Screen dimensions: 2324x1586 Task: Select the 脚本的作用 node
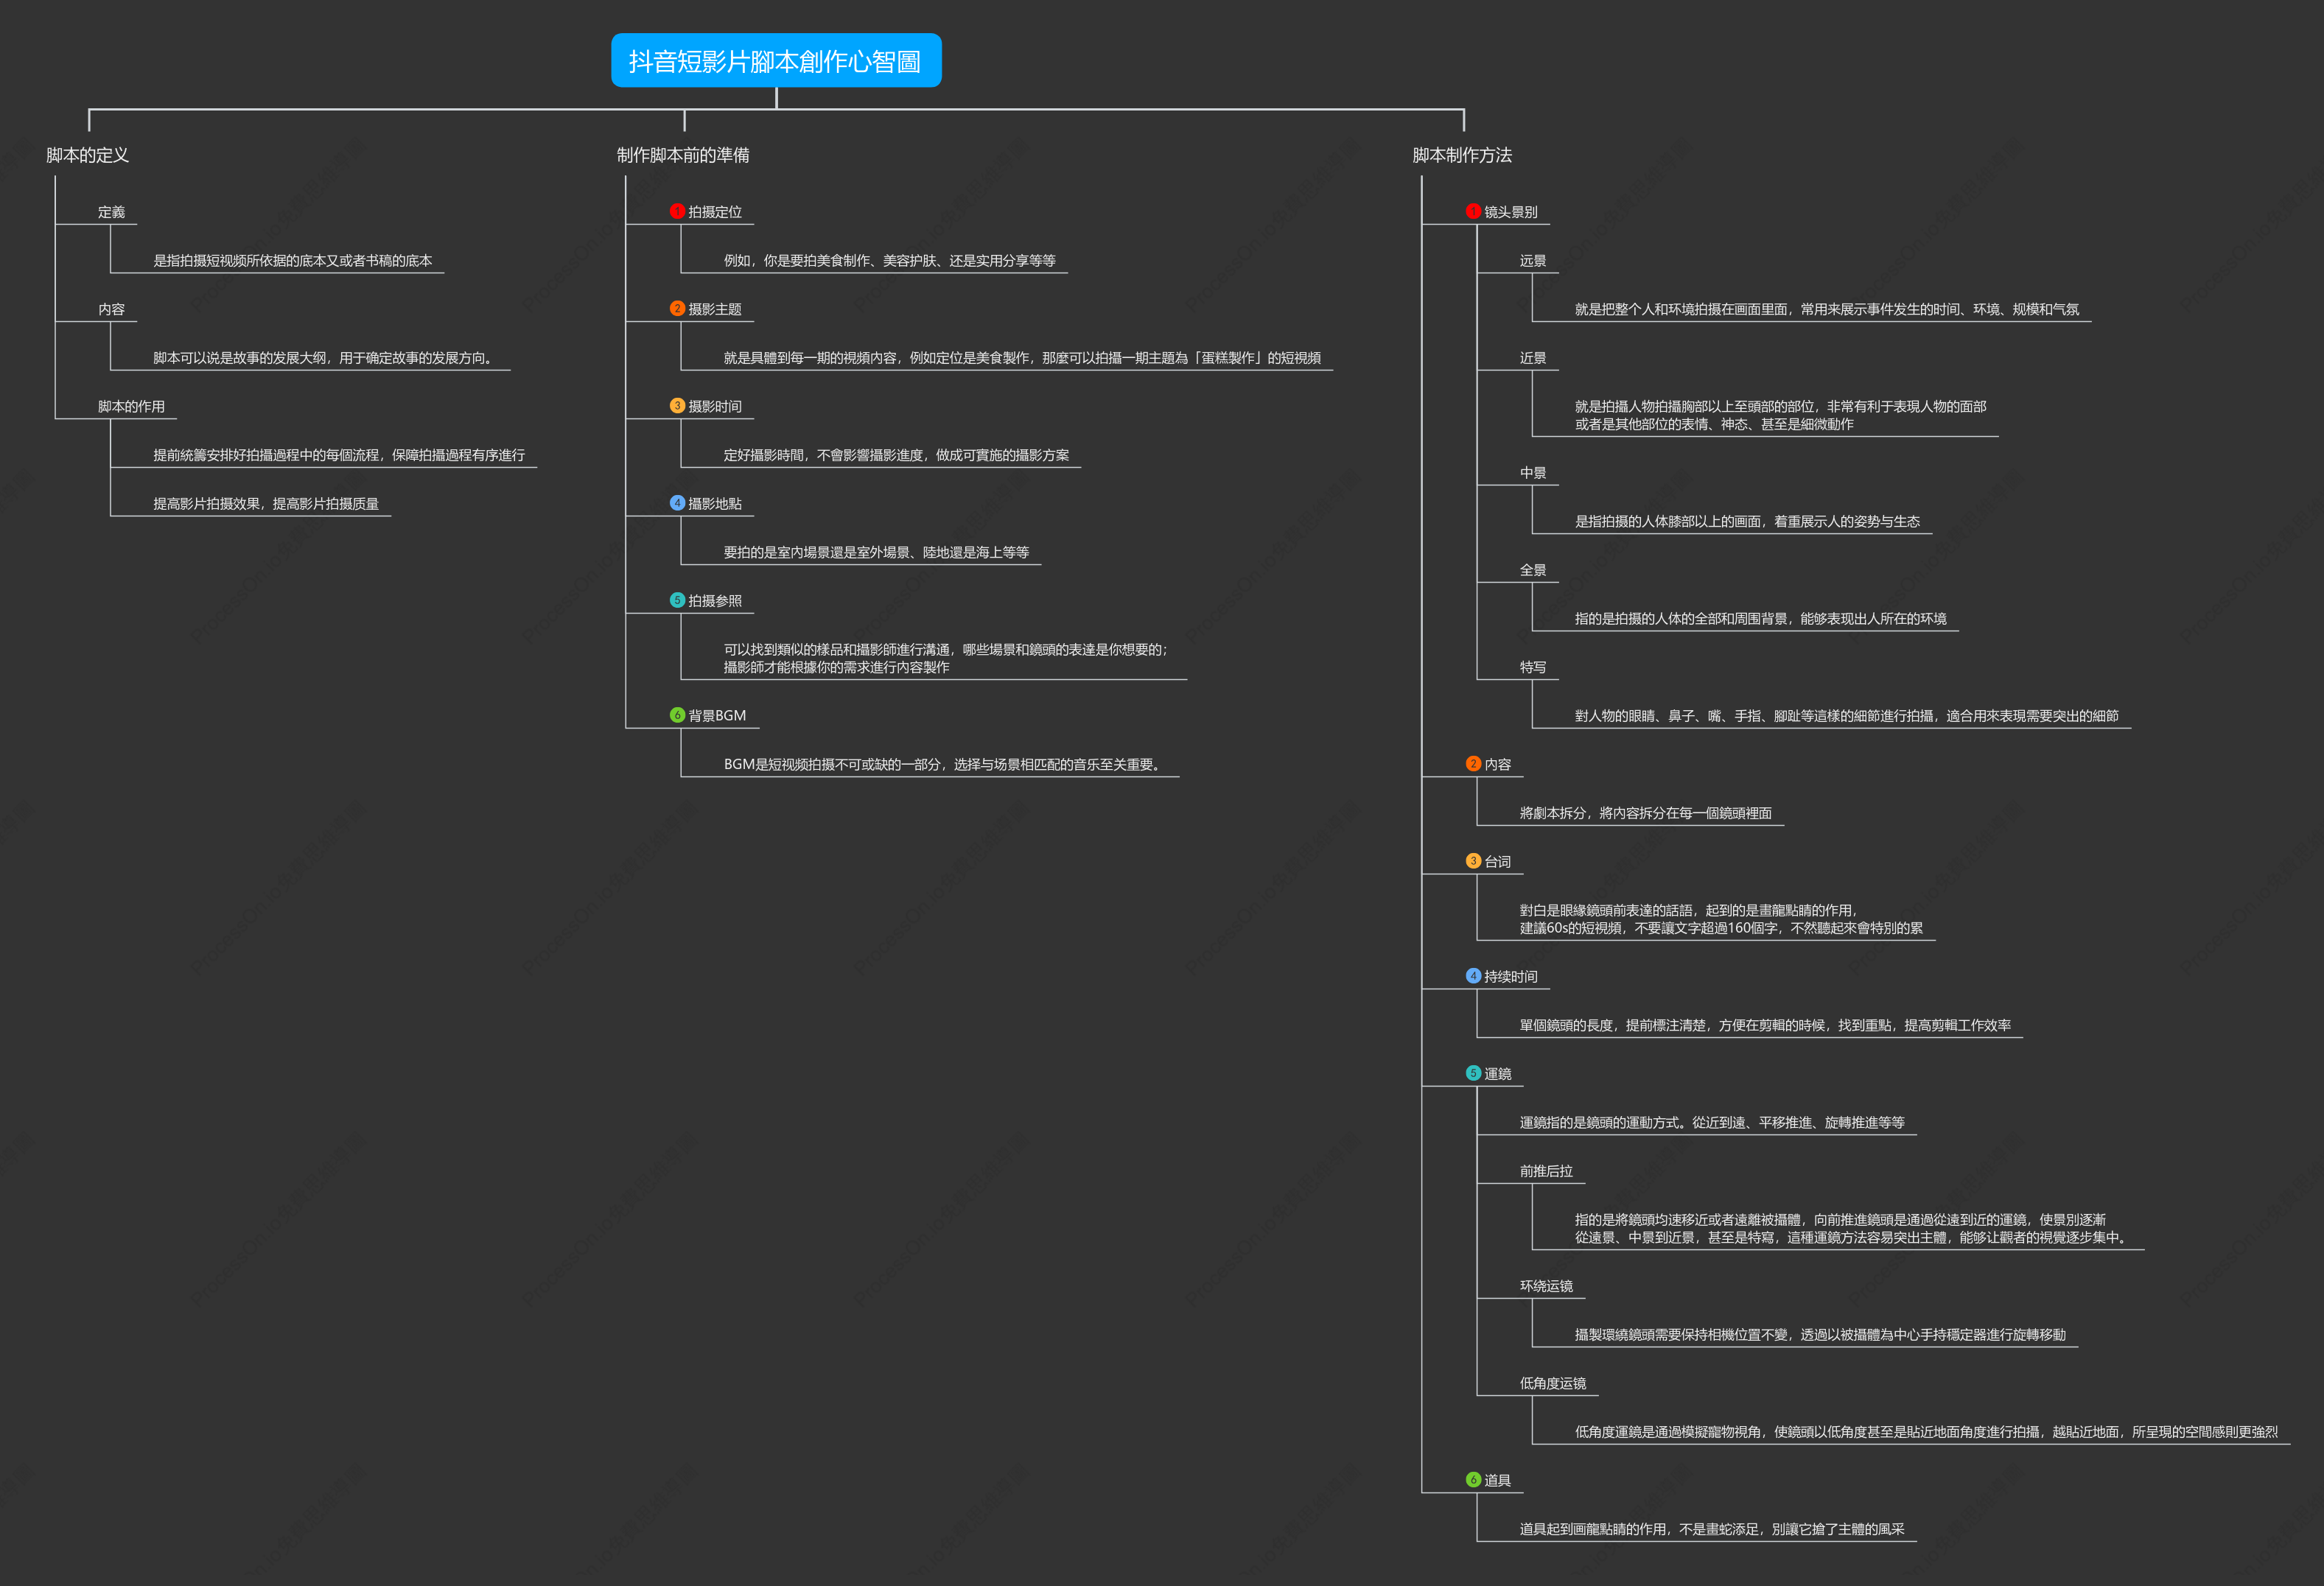pyautogui.click(x=131, y=406)
